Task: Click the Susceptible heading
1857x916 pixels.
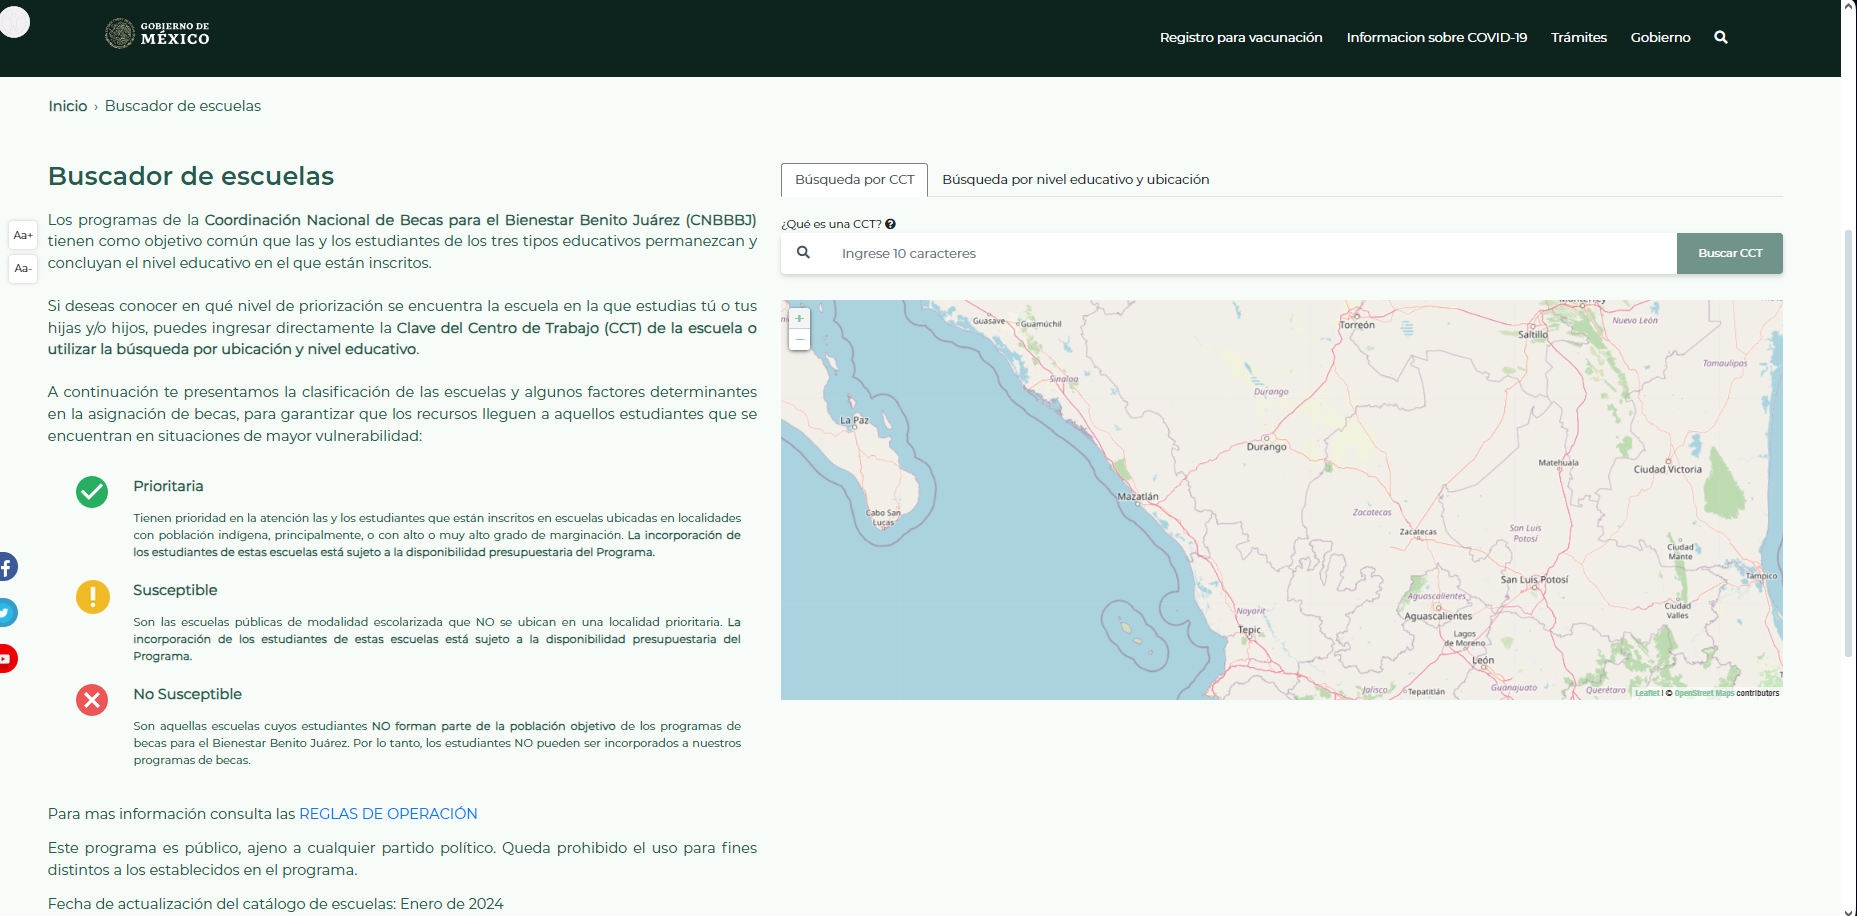Action: pyautogui.click(x=175, y=590)
